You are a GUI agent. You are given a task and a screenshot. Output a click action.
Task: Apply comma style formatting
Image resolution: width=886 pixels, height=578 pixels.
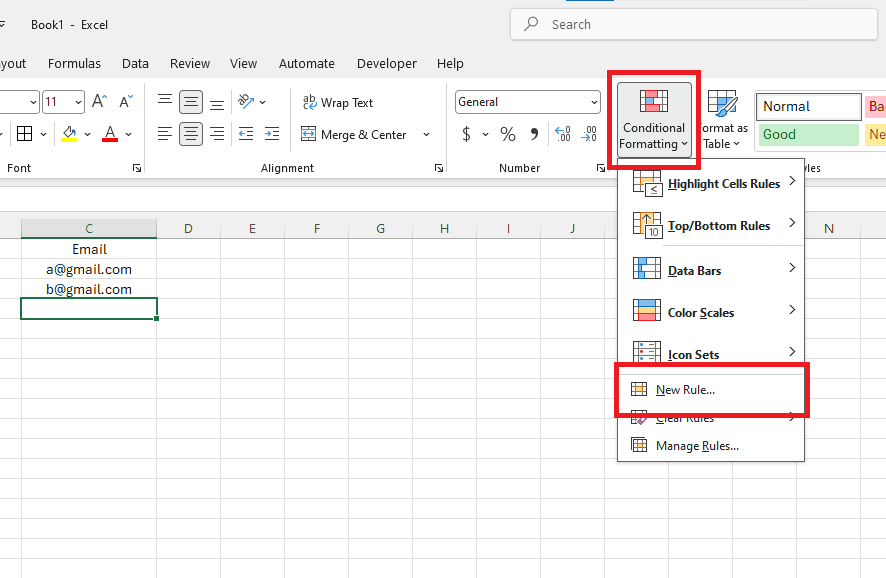coord(534,134)
